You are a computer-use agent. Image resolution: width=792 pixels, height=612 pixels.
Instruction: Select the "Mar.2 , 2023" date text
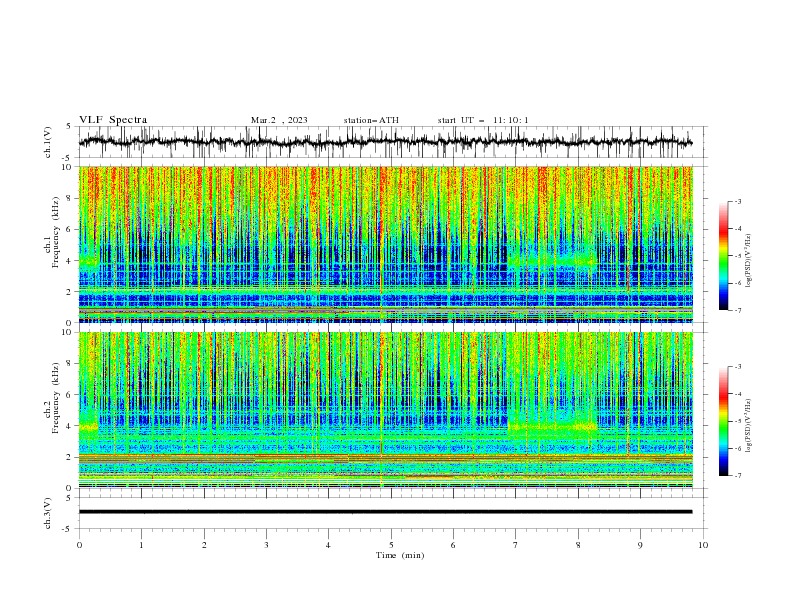pyautogui.click(x=279, y=120)
